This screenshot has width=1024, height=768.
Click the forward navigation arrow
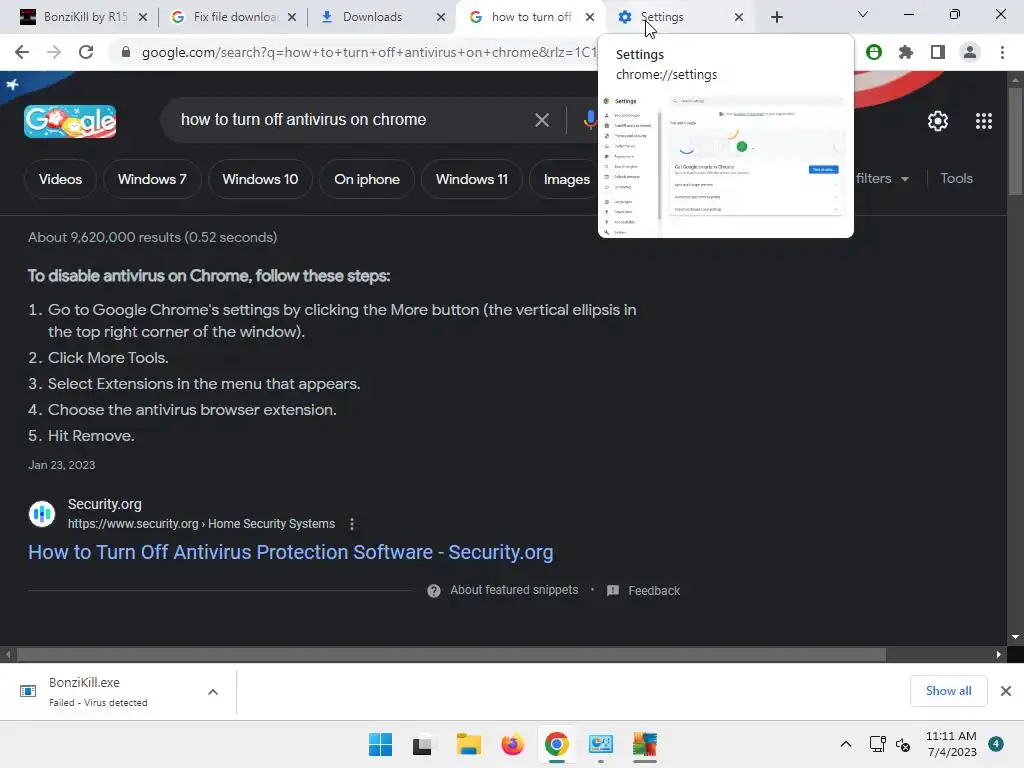coord(54,52)
